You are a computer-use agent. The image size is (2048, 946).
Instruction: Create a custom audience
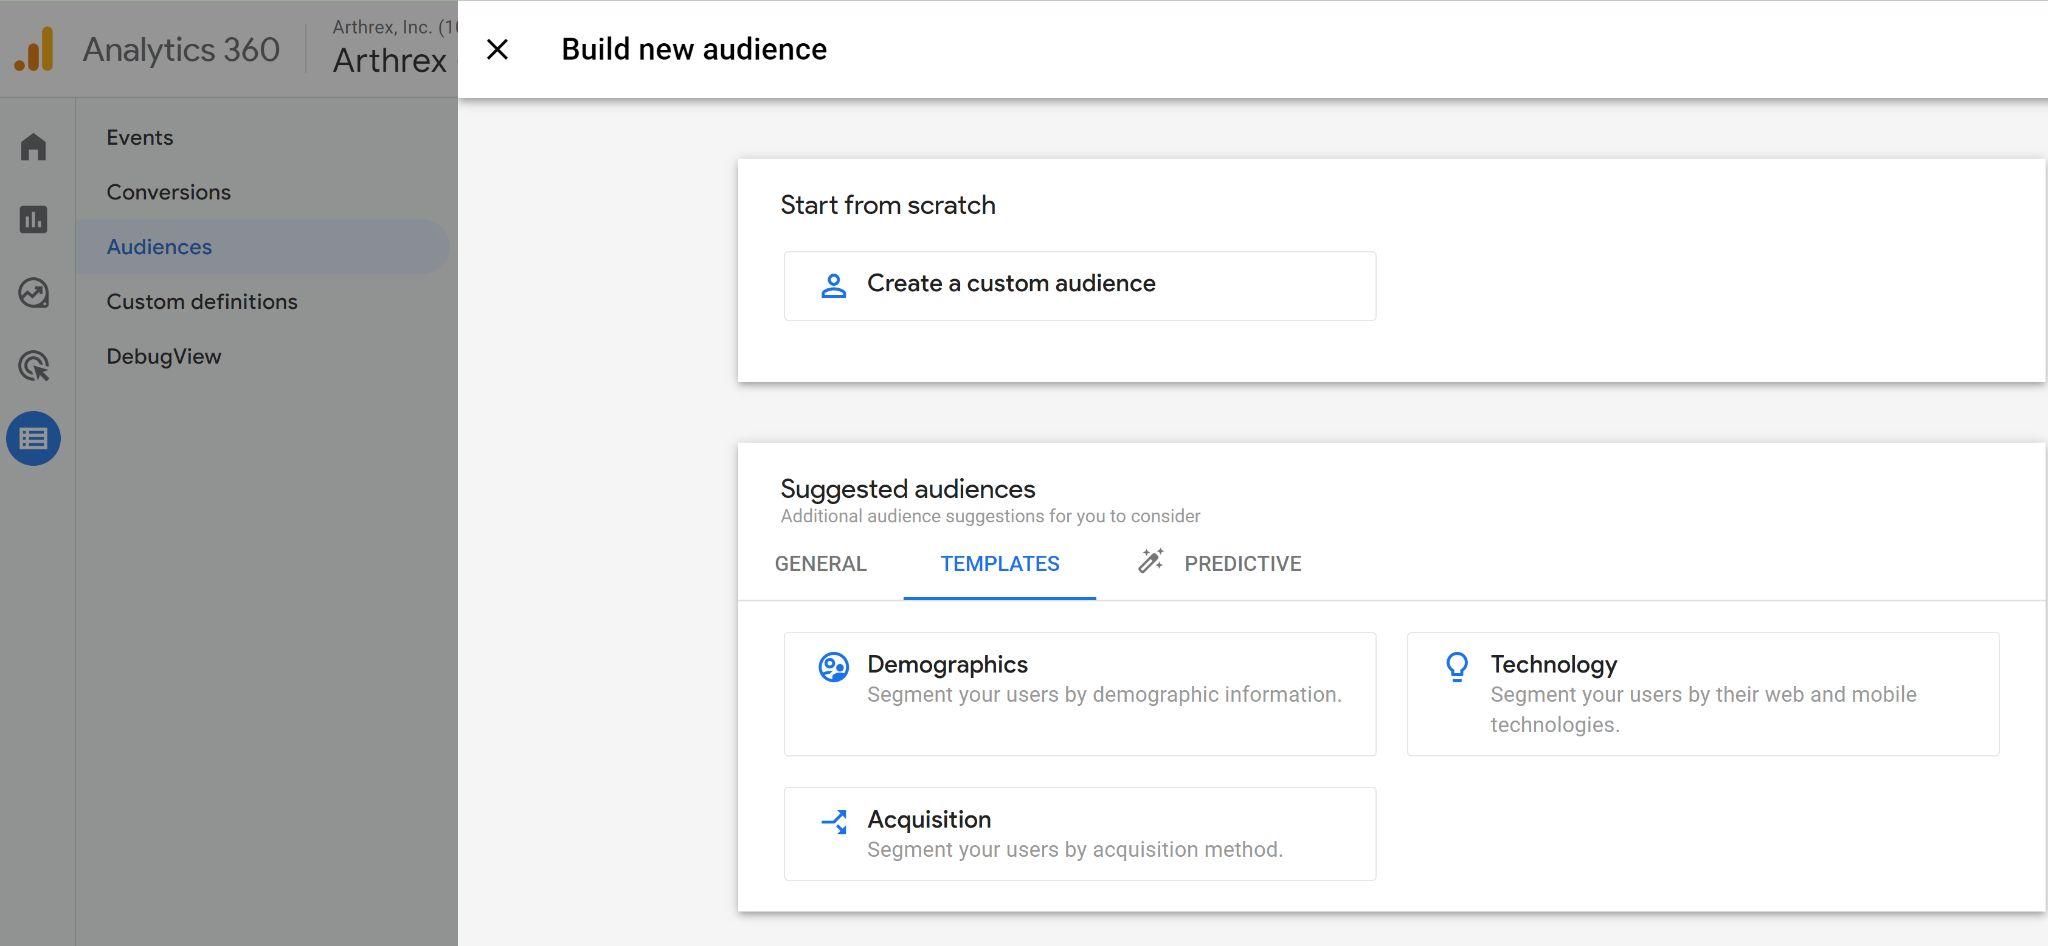pos(1079,286)
